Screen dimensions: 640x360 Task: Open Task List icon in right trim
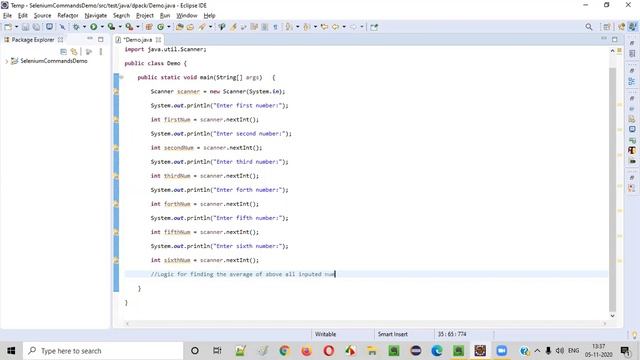(x=632, y=54)
